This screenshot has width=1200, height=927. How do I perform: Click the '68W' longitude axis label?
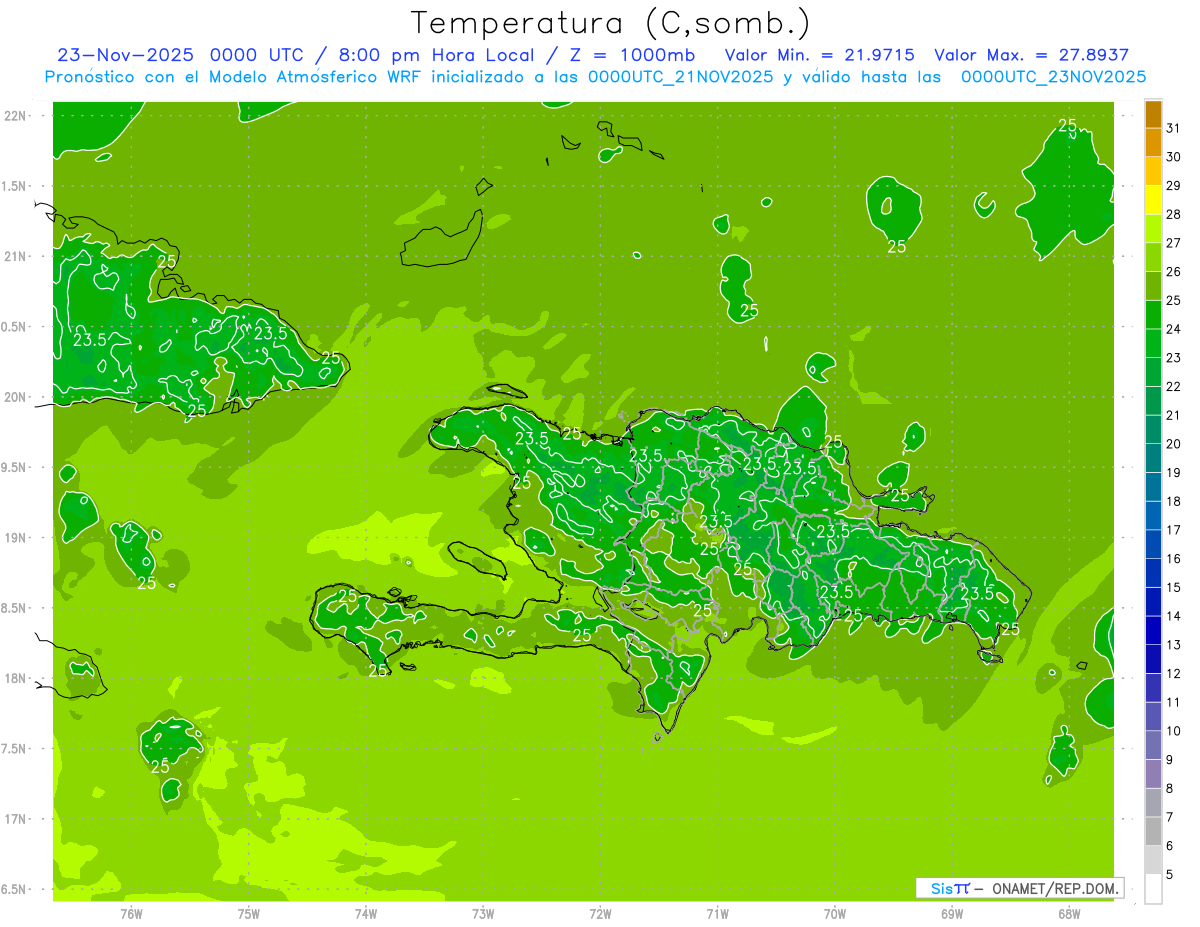1069,914
